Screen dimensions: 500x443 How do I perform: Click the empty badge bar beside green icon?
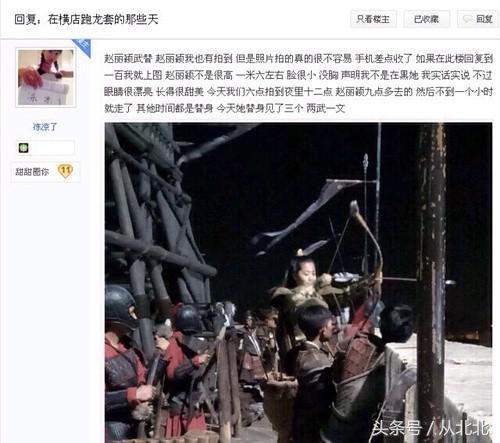click(52, 148)
